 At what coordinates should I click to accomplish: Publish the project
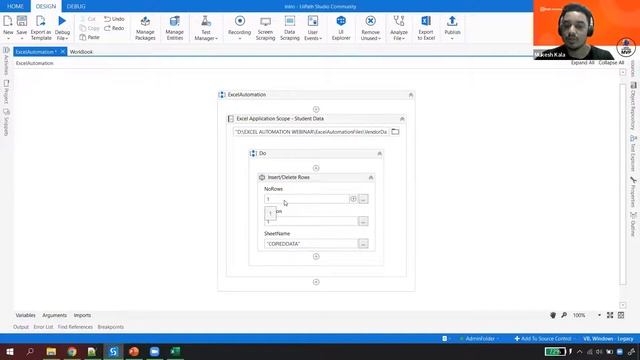pyautogui.click(x=452, y=27)
